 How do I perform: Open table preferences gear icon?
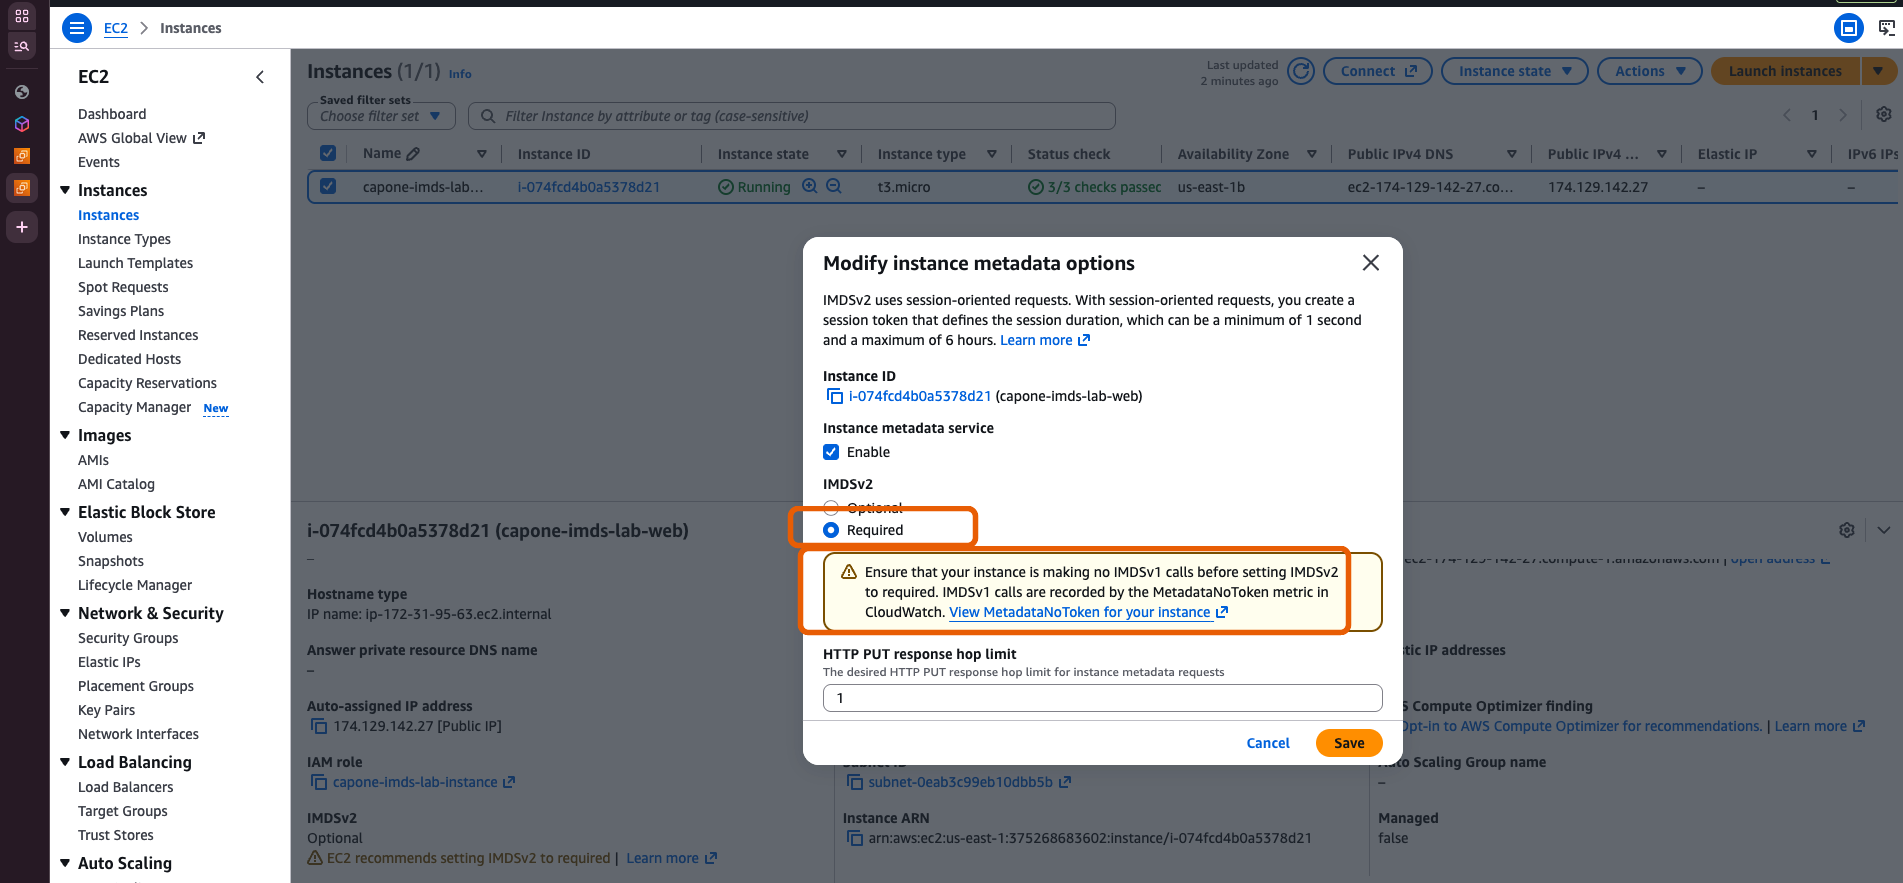pyautogui.click(x=1883, y=115)
